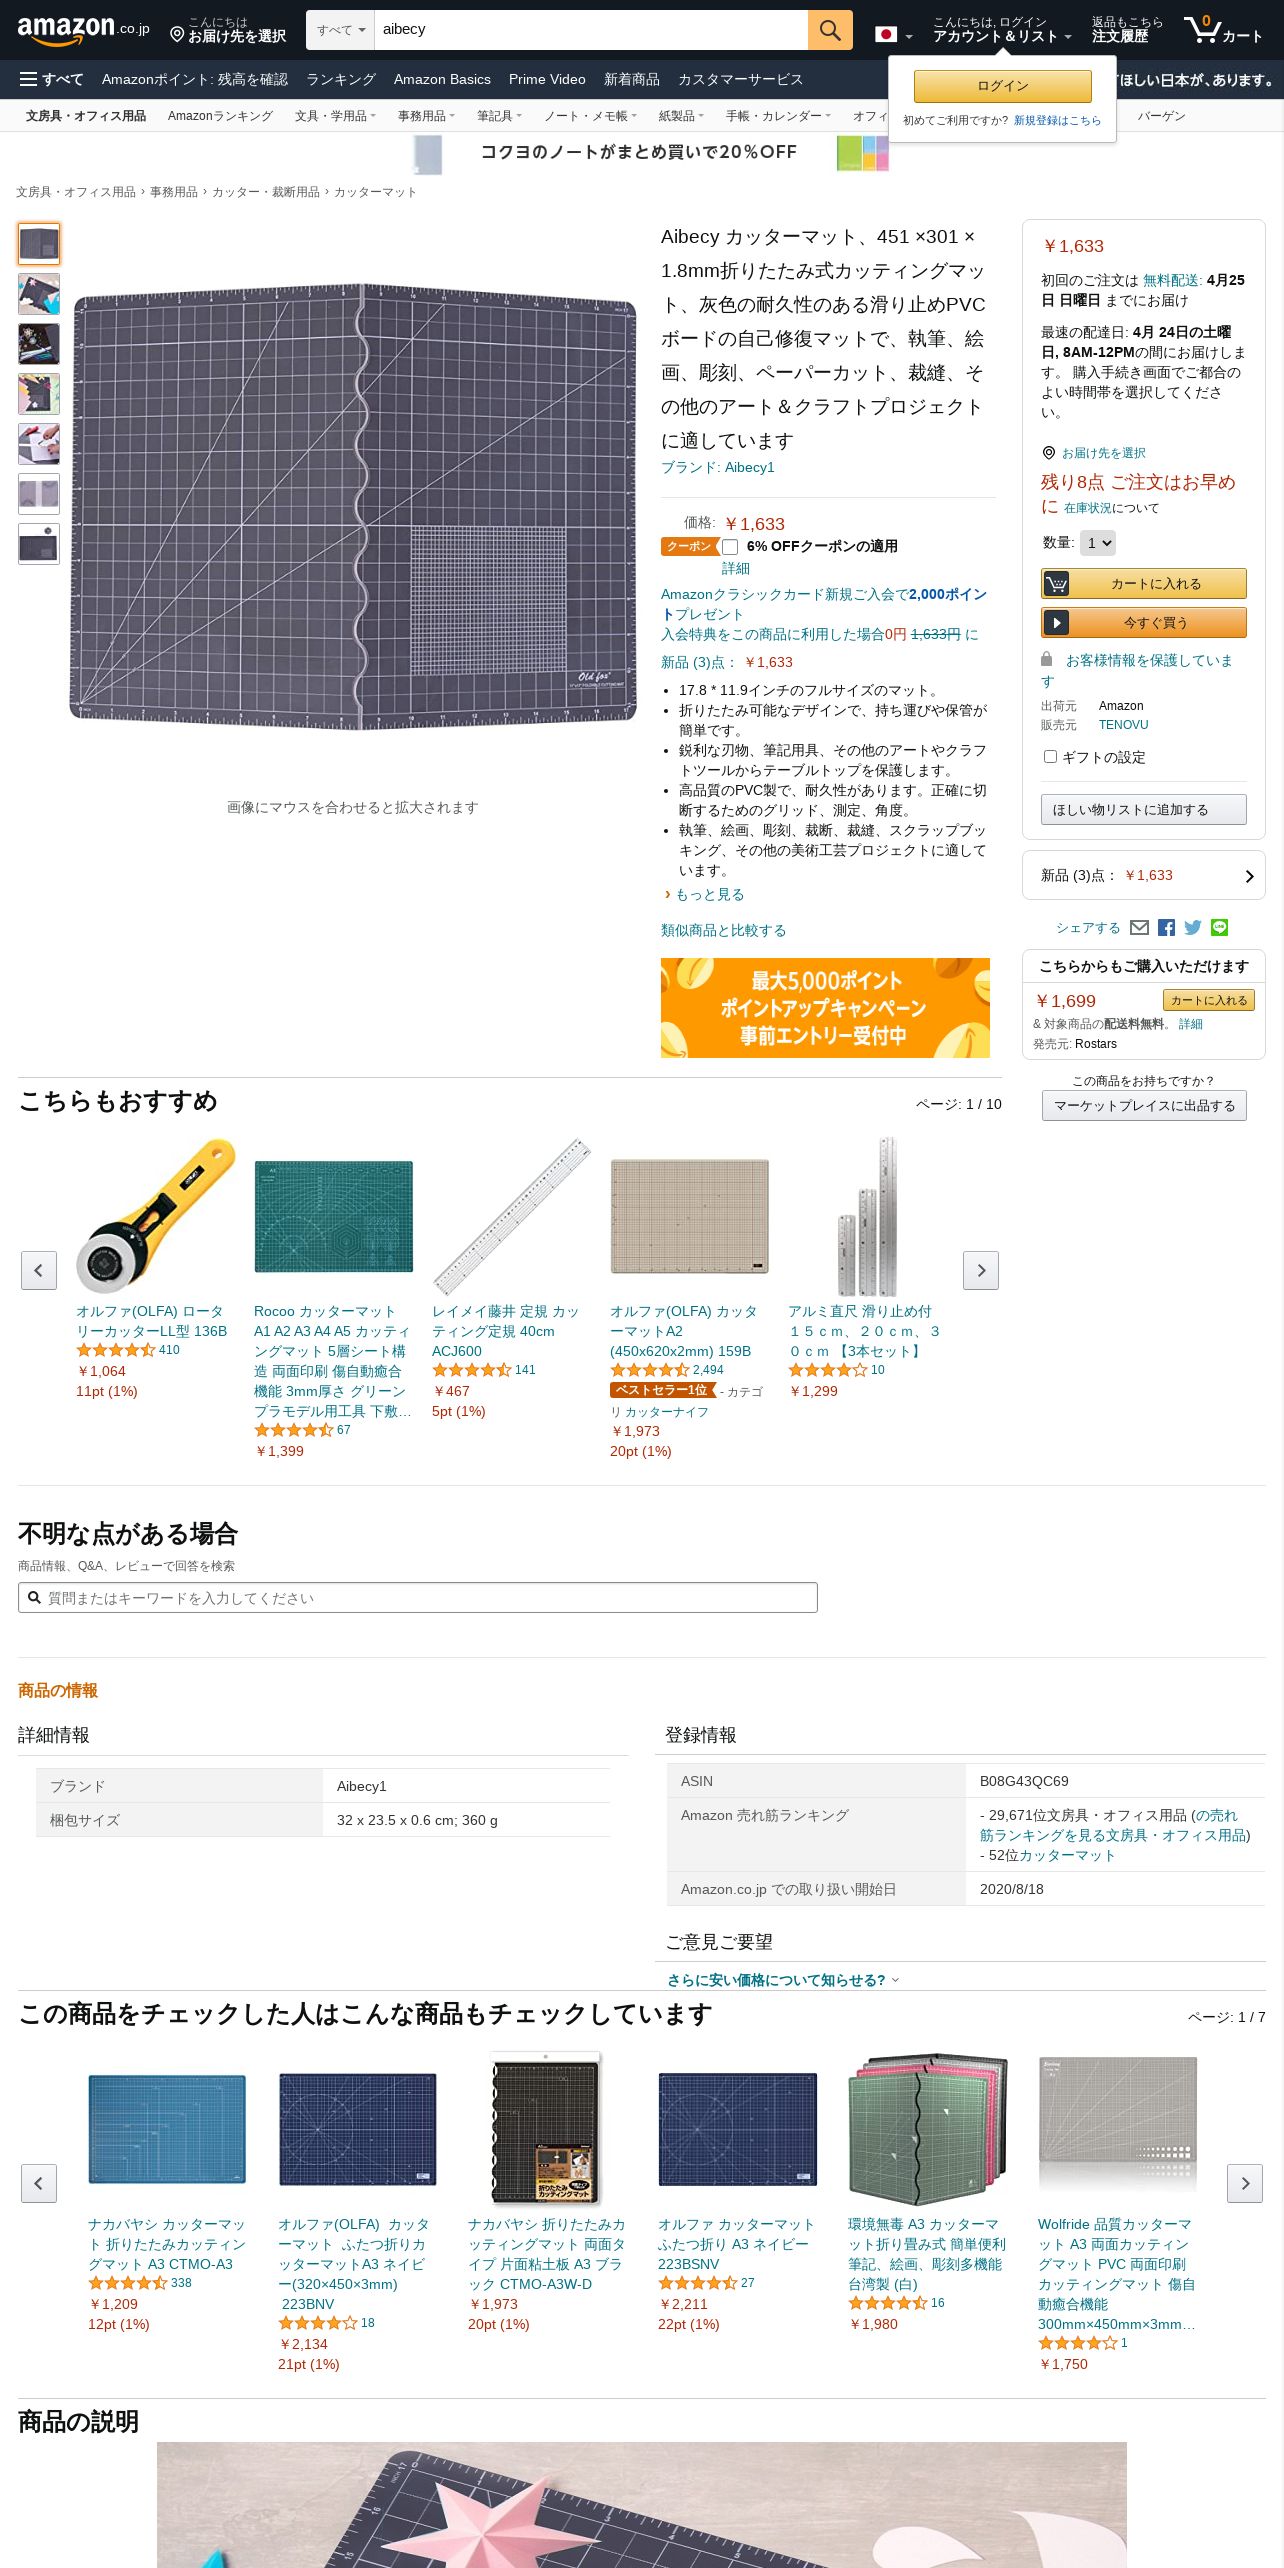This screenshot has height=2568, width=1284.
Task: Click the question keyword search field
Action: [418, 1598]
